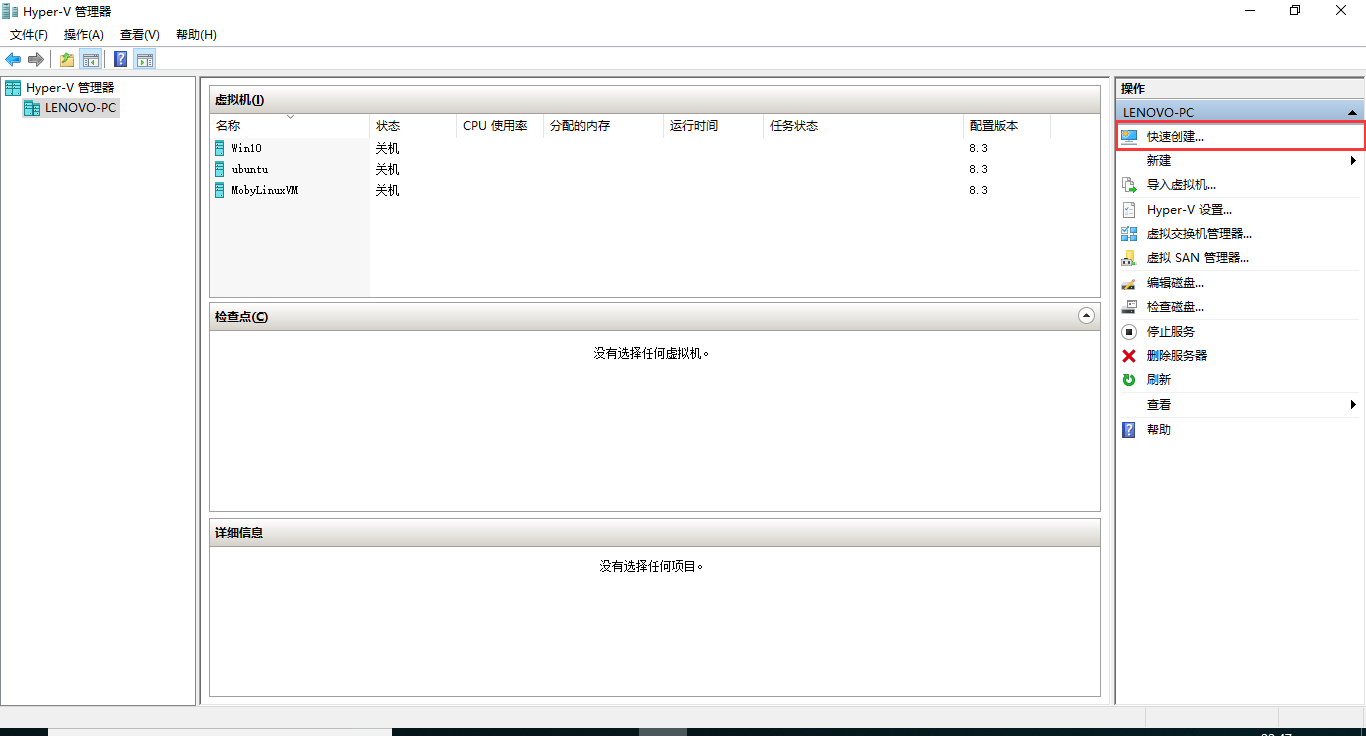Click 刷新 action link
This screenshot has width=1366, height=736.
[1159, 380]
